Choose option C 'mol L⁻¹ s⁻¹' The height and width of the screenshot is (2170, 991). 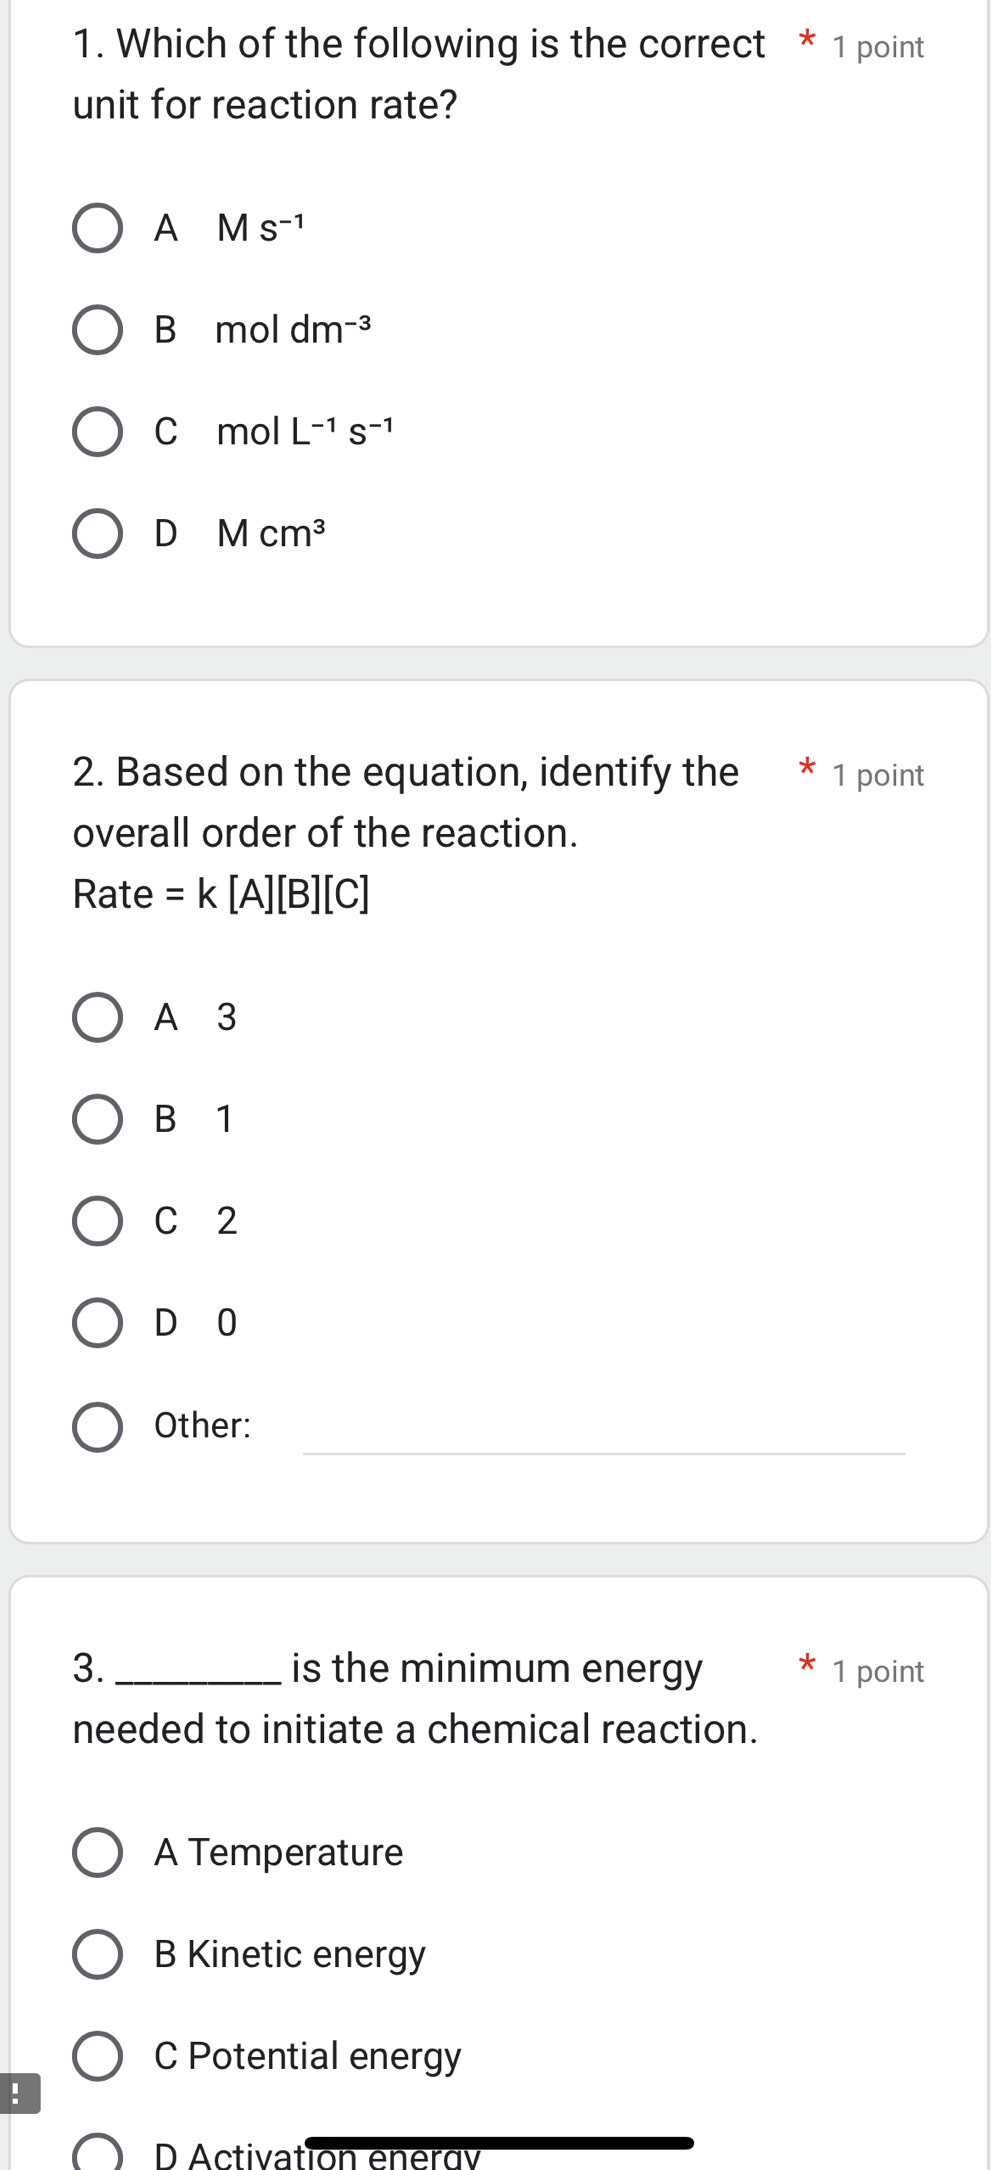tap(97, 431)
